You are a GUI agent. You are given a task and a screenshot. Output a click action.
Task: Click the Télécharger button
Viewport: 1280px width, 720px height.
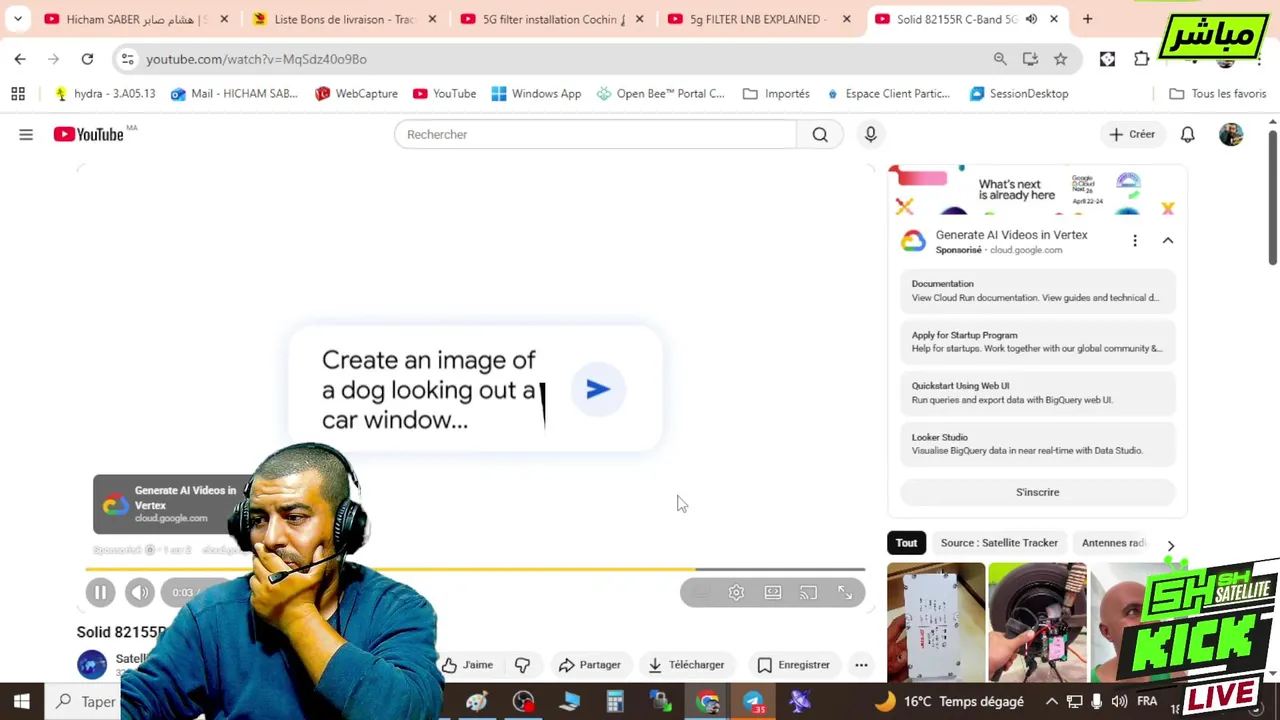[686, 664]
